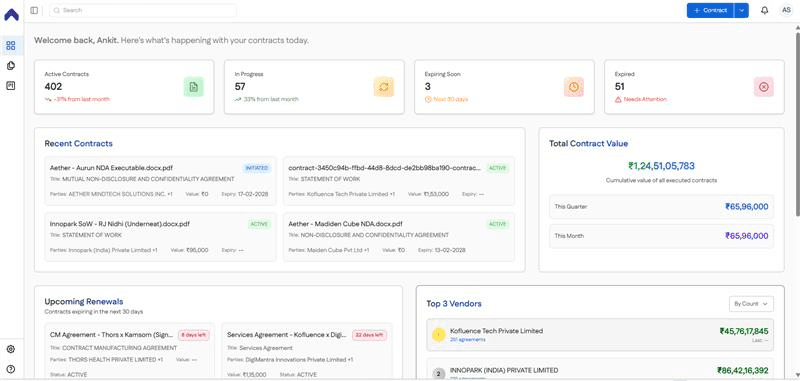Click expiry date 17-02-2028
The image size is (800, 381).
(x=252, y=194)
